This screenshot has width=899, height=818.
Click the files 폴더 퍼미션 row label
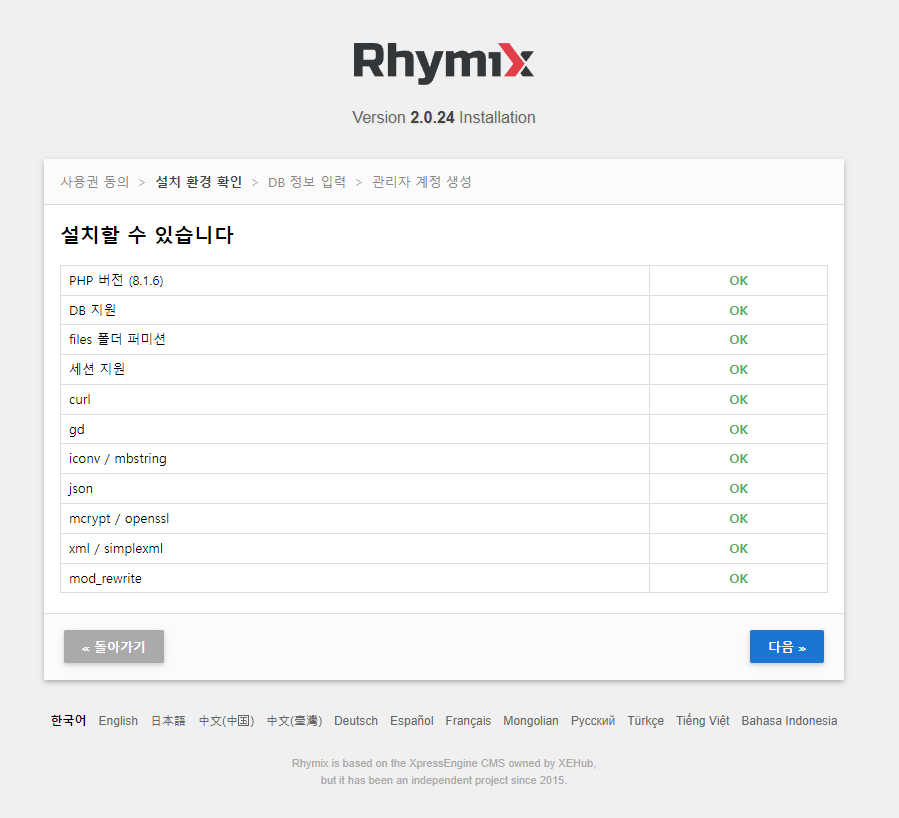pos(118,339)
